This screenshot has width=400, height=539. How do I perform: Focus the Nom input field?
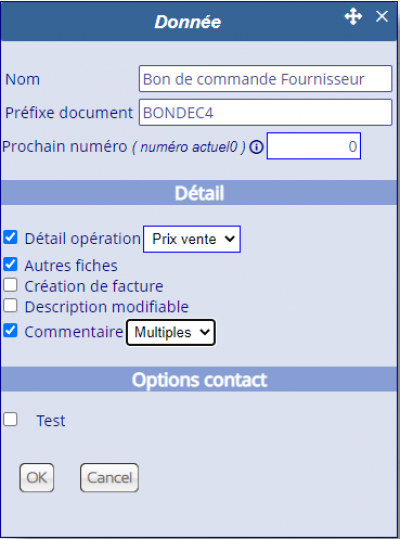265,79
